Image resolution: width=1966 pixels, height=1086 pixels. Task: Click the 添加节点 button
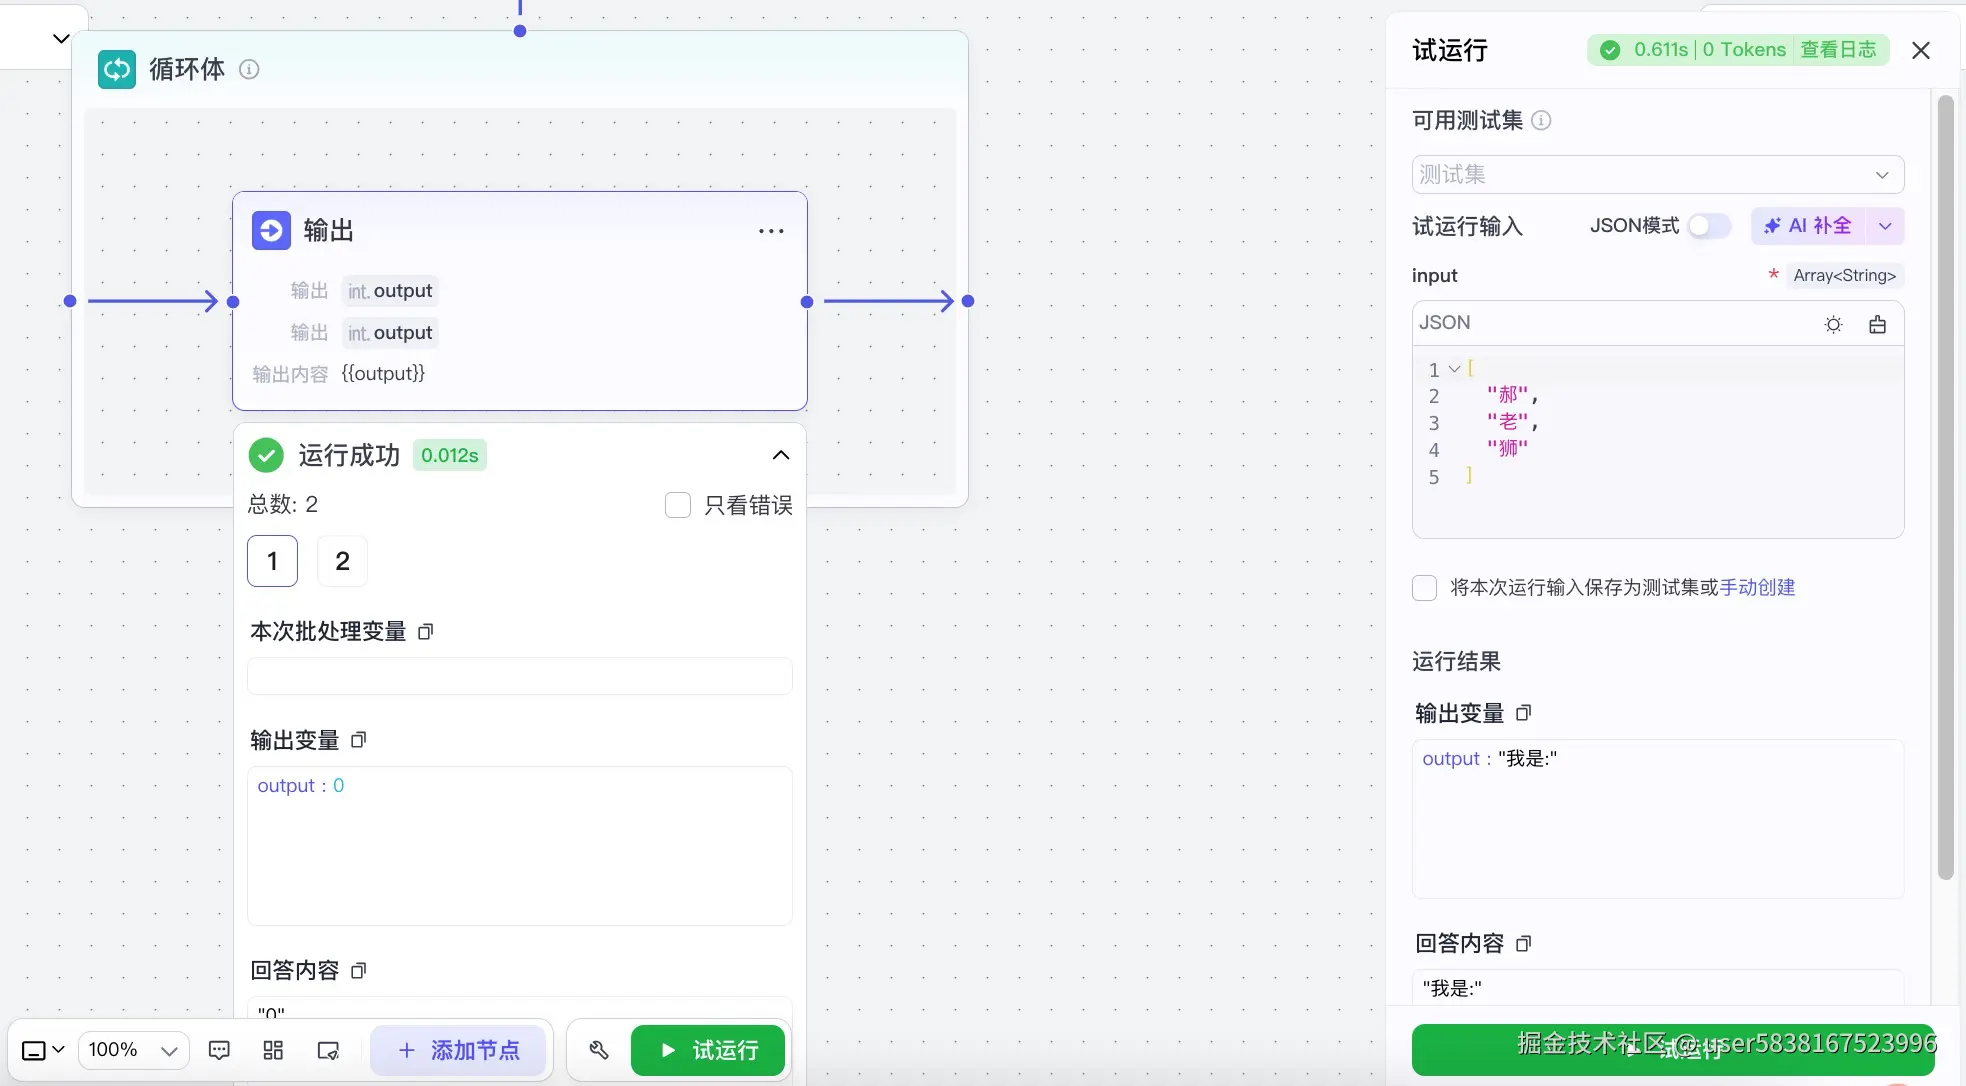pyautogui.click(x=459, y=1050)
